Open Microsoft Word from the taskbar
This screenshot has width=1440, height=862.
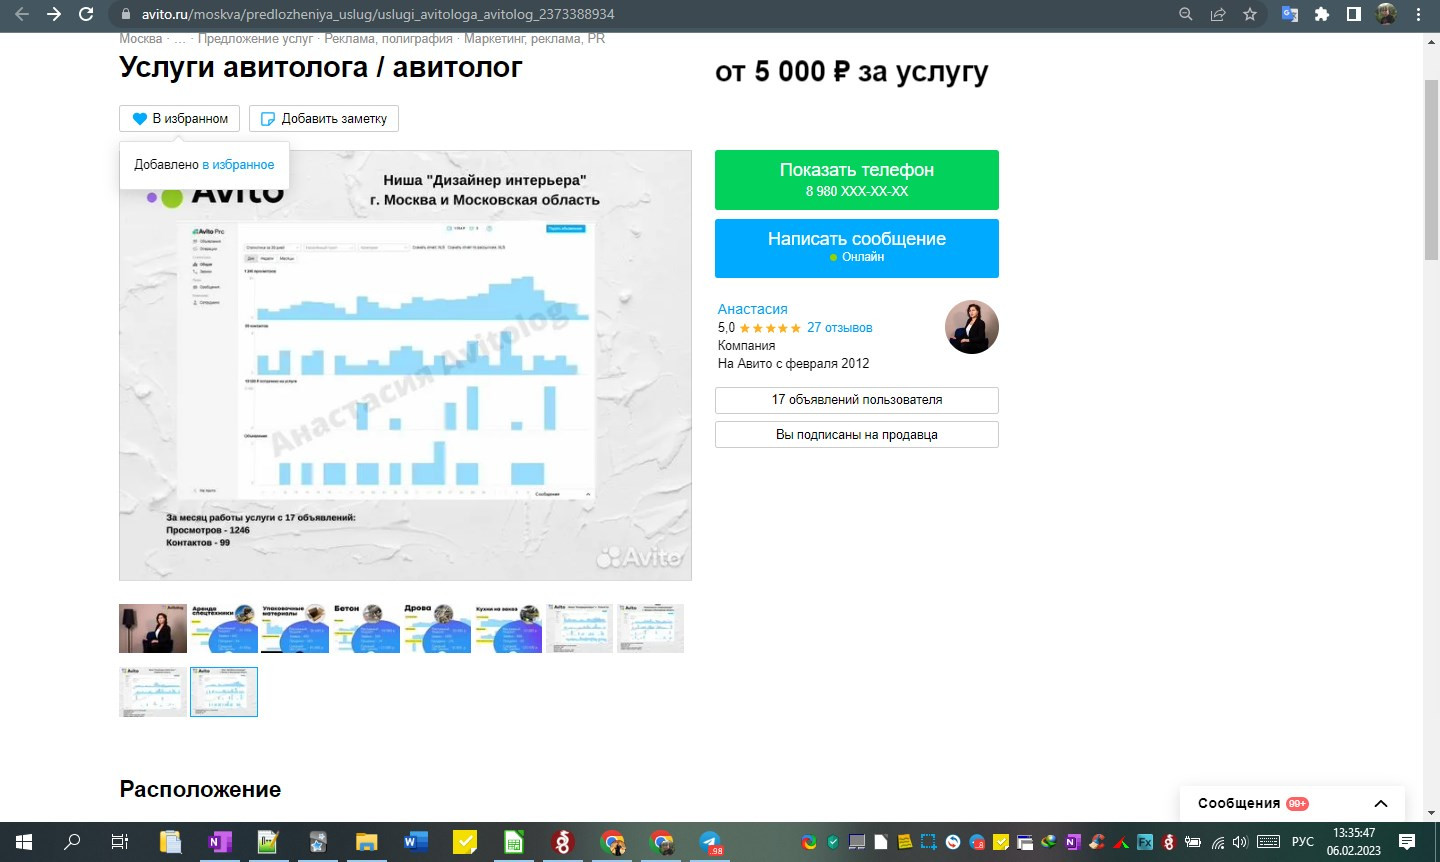pos(415,842)
